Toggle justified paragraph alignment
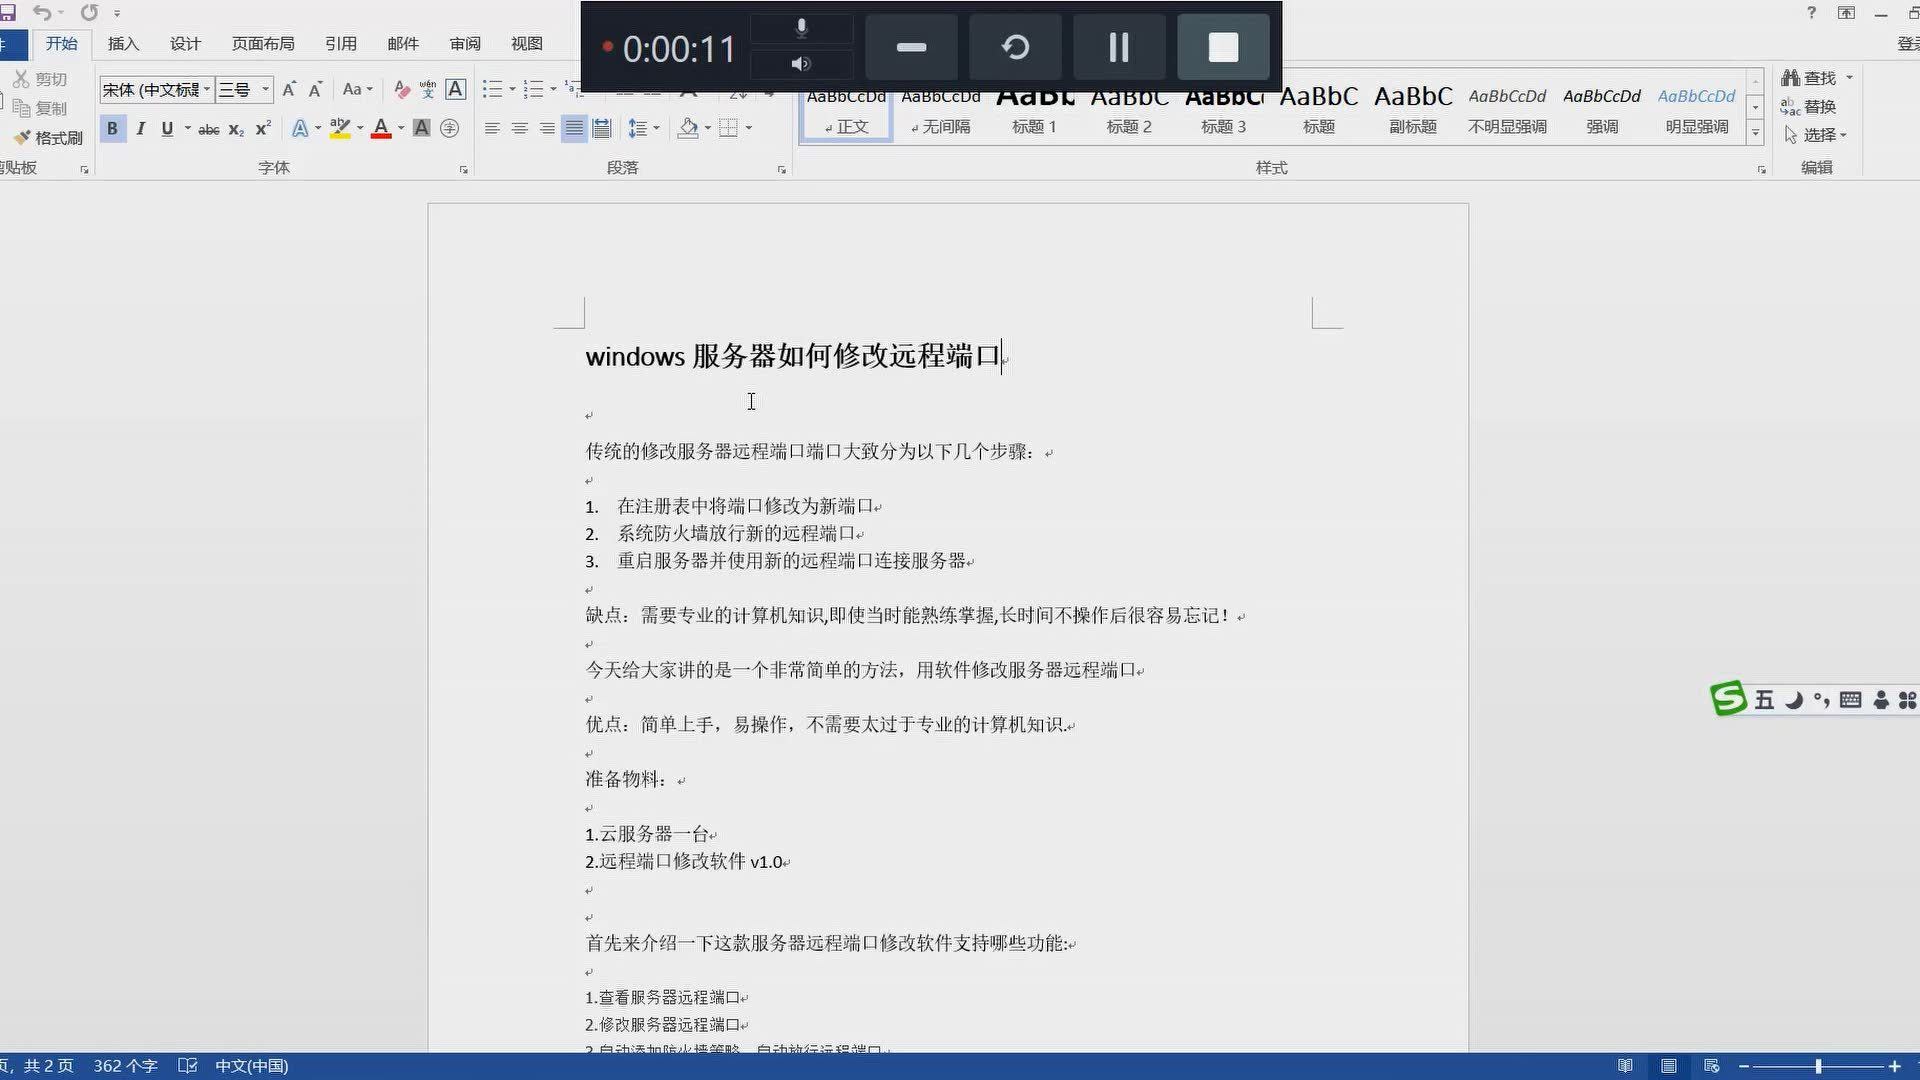This screenshot has width=1920, height=1080. [x=573, y=128]
